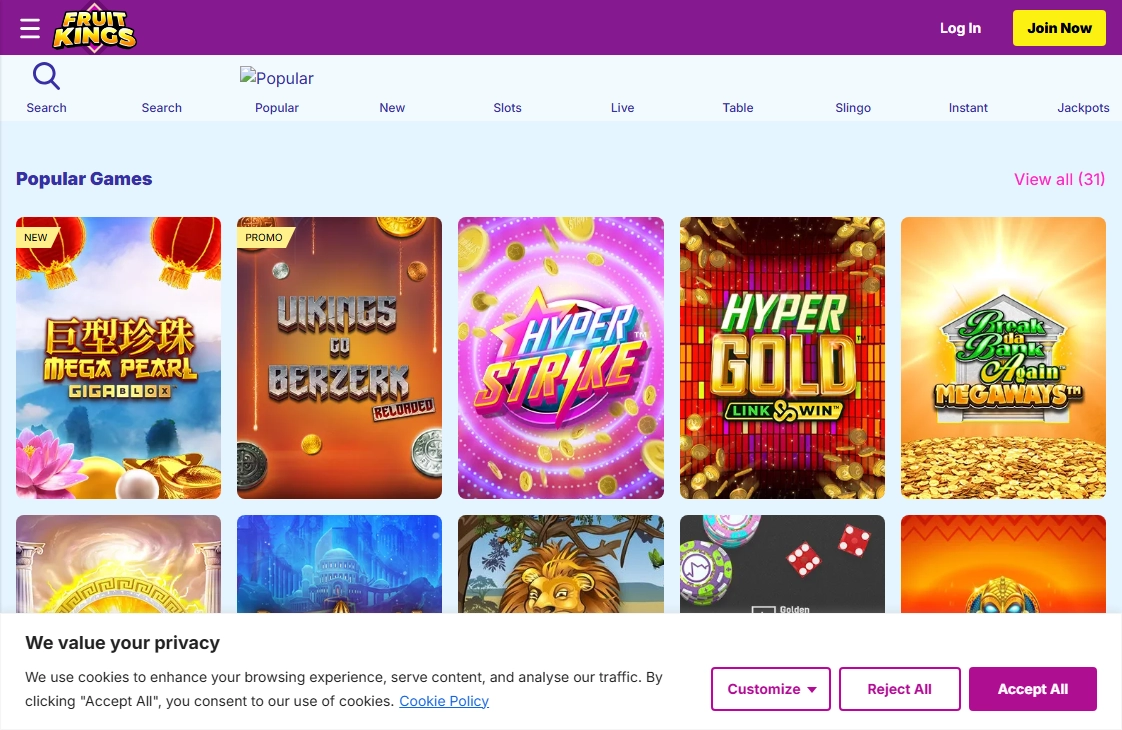
Task: Select the Table category tab
Action: pyautogui.click(x=738, y=107)
